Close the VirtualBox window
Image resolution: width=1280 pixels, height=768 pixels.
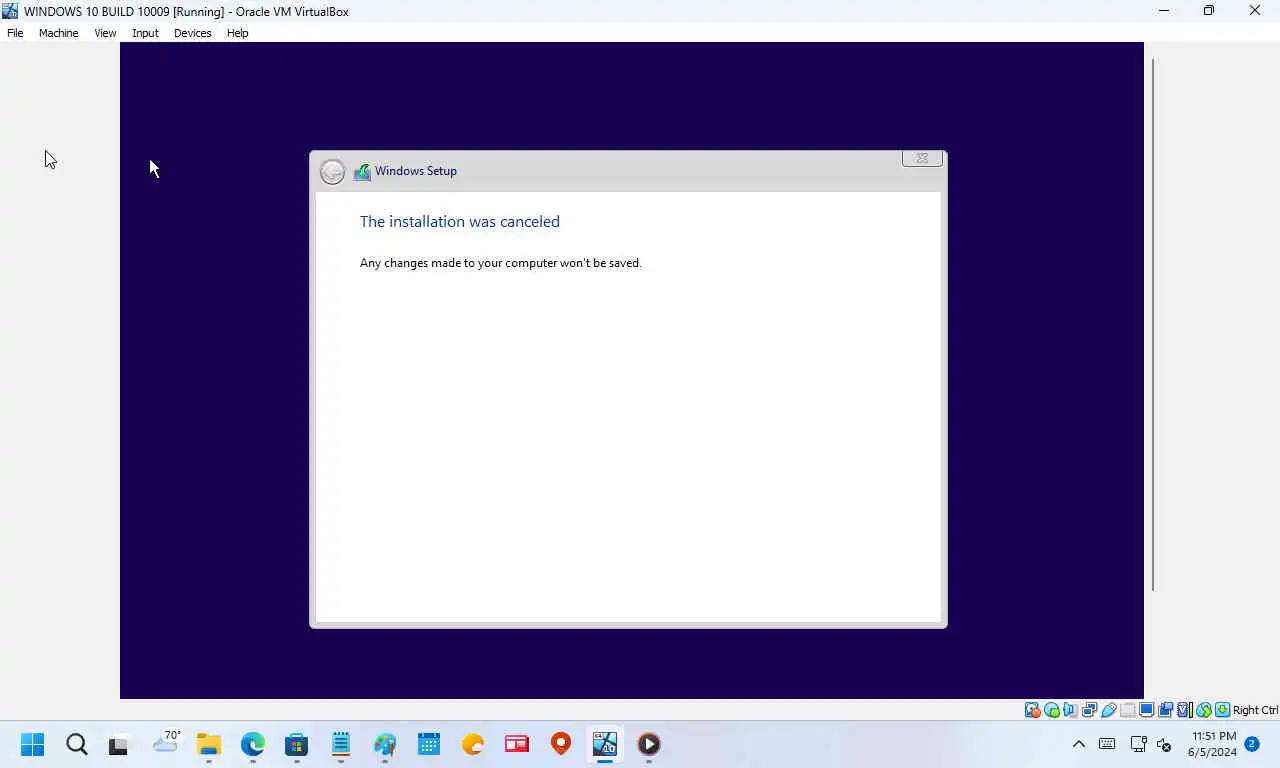pos(1255,11)
